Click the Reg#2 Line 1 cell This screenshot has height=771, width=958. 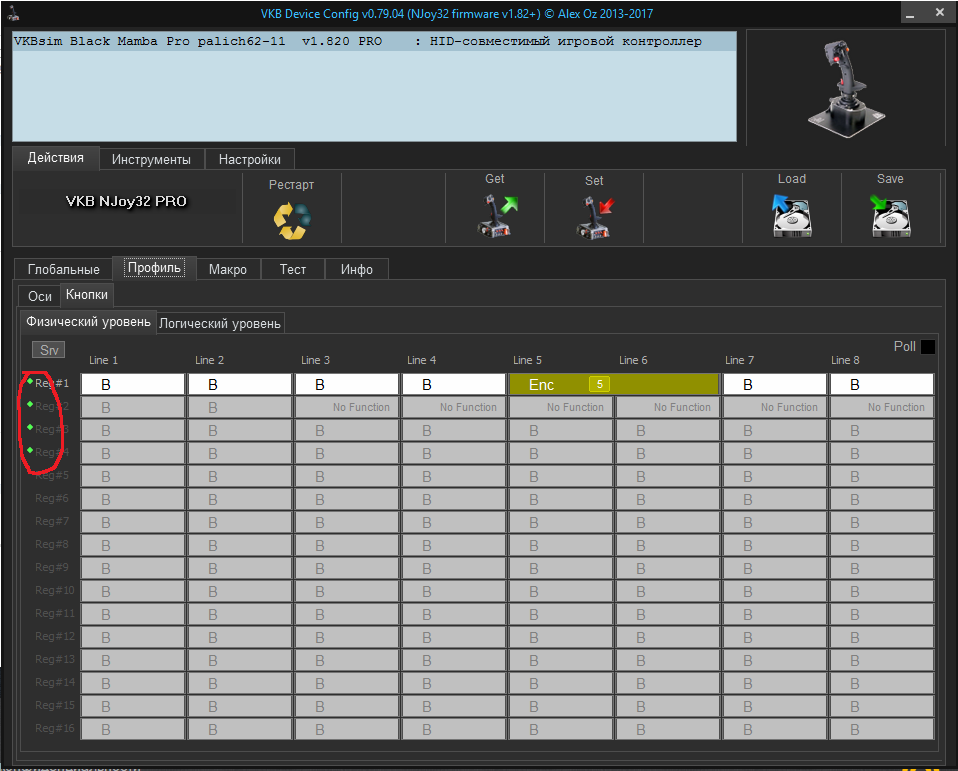(133, 407)
